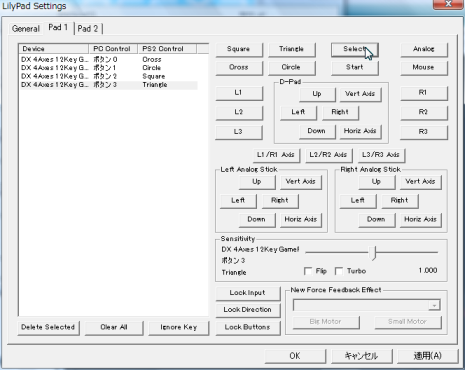Click Left Analog Stick Horiz Axis button
Viewport: 465px width, 370px height.
(301, 220)
